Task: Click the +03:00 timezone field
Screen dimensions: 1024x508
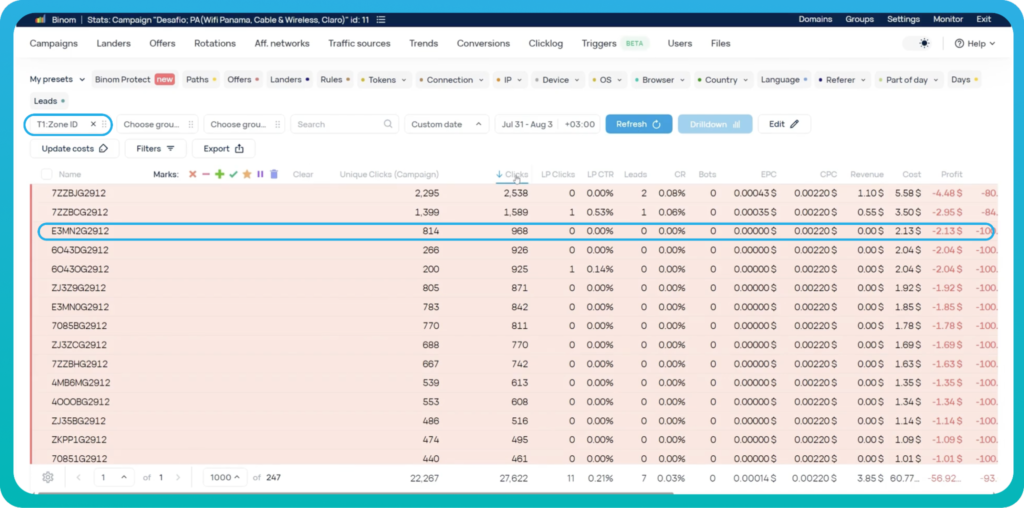Action: [580, 124]
